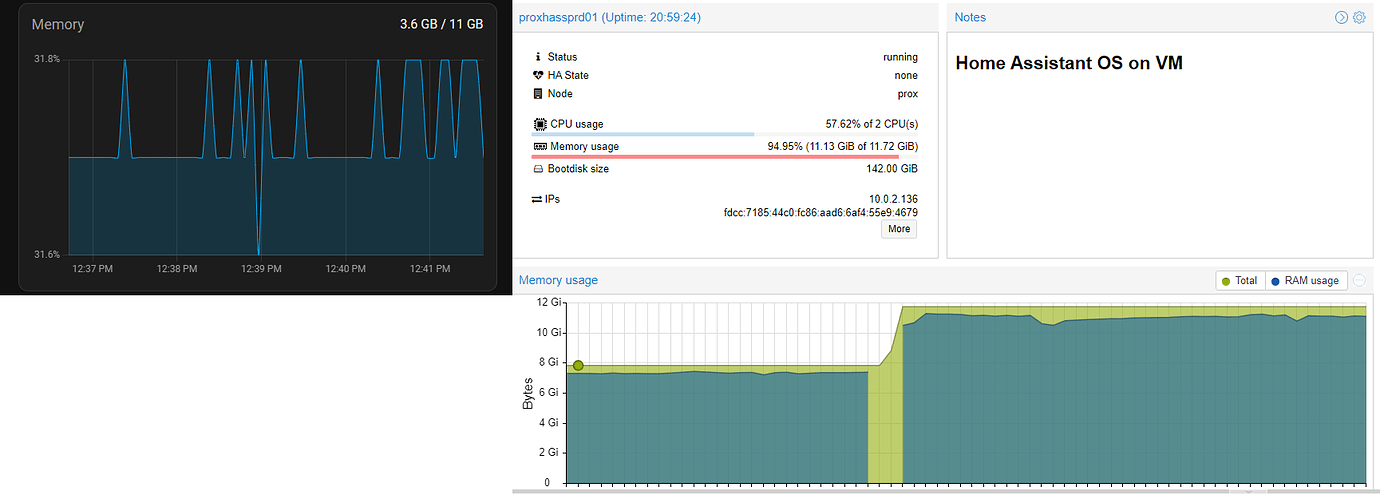Toggle the Total series in chart legend

pyautogui.click(x=1241, y=281)
